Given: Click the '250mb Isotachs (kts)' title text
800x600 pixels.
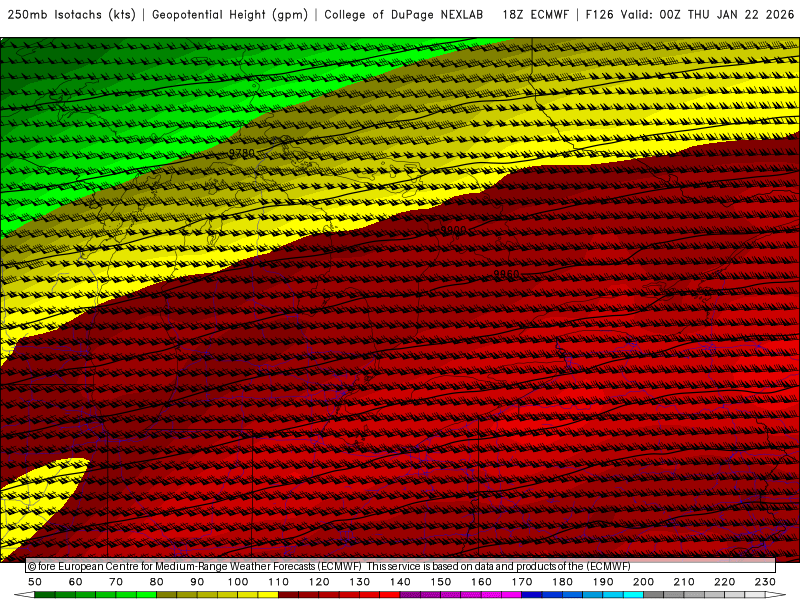Looking at the screenshot, I should pos(71,15).
